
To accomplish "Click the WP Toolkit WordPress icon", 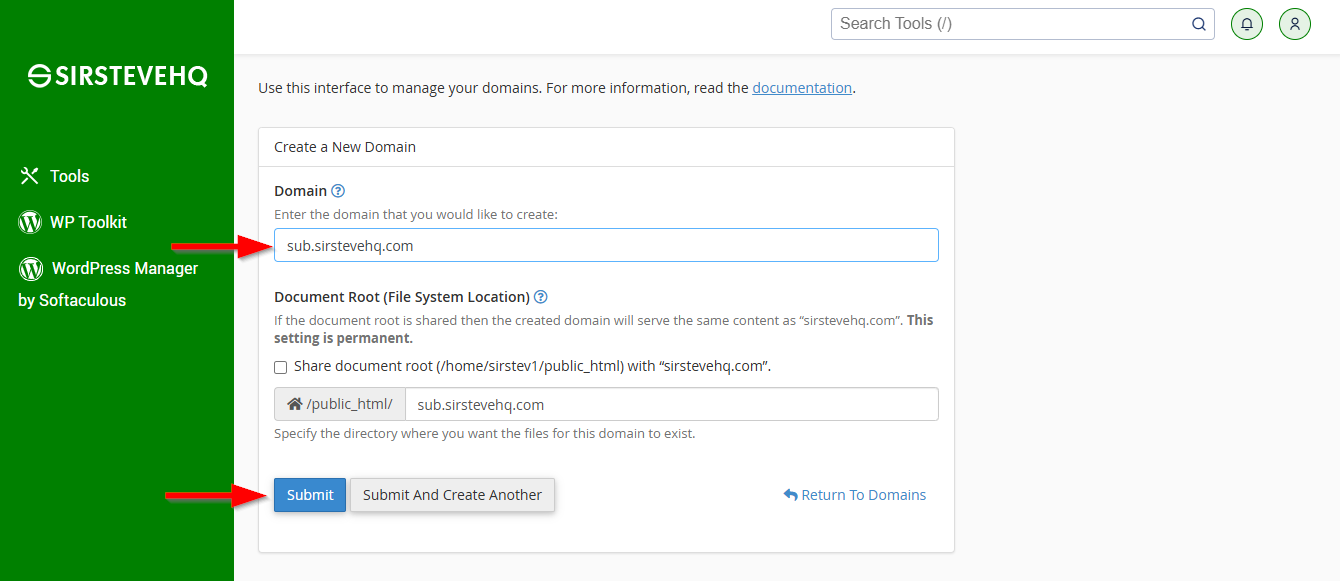I will point(30,222).
